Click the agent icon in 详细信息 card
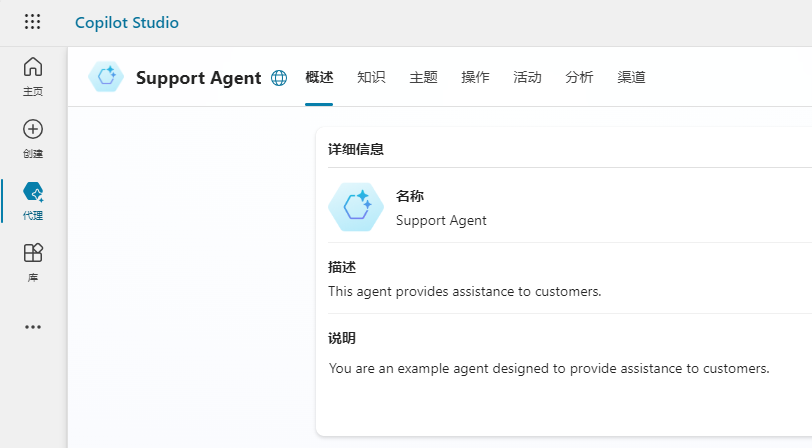 point(356,207)
